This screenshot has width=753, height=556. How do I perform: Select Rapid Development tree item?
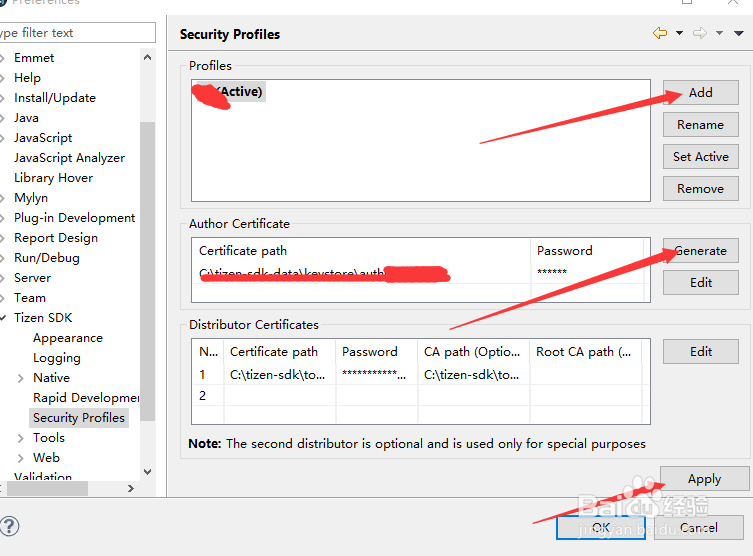(x=86, y=398)
